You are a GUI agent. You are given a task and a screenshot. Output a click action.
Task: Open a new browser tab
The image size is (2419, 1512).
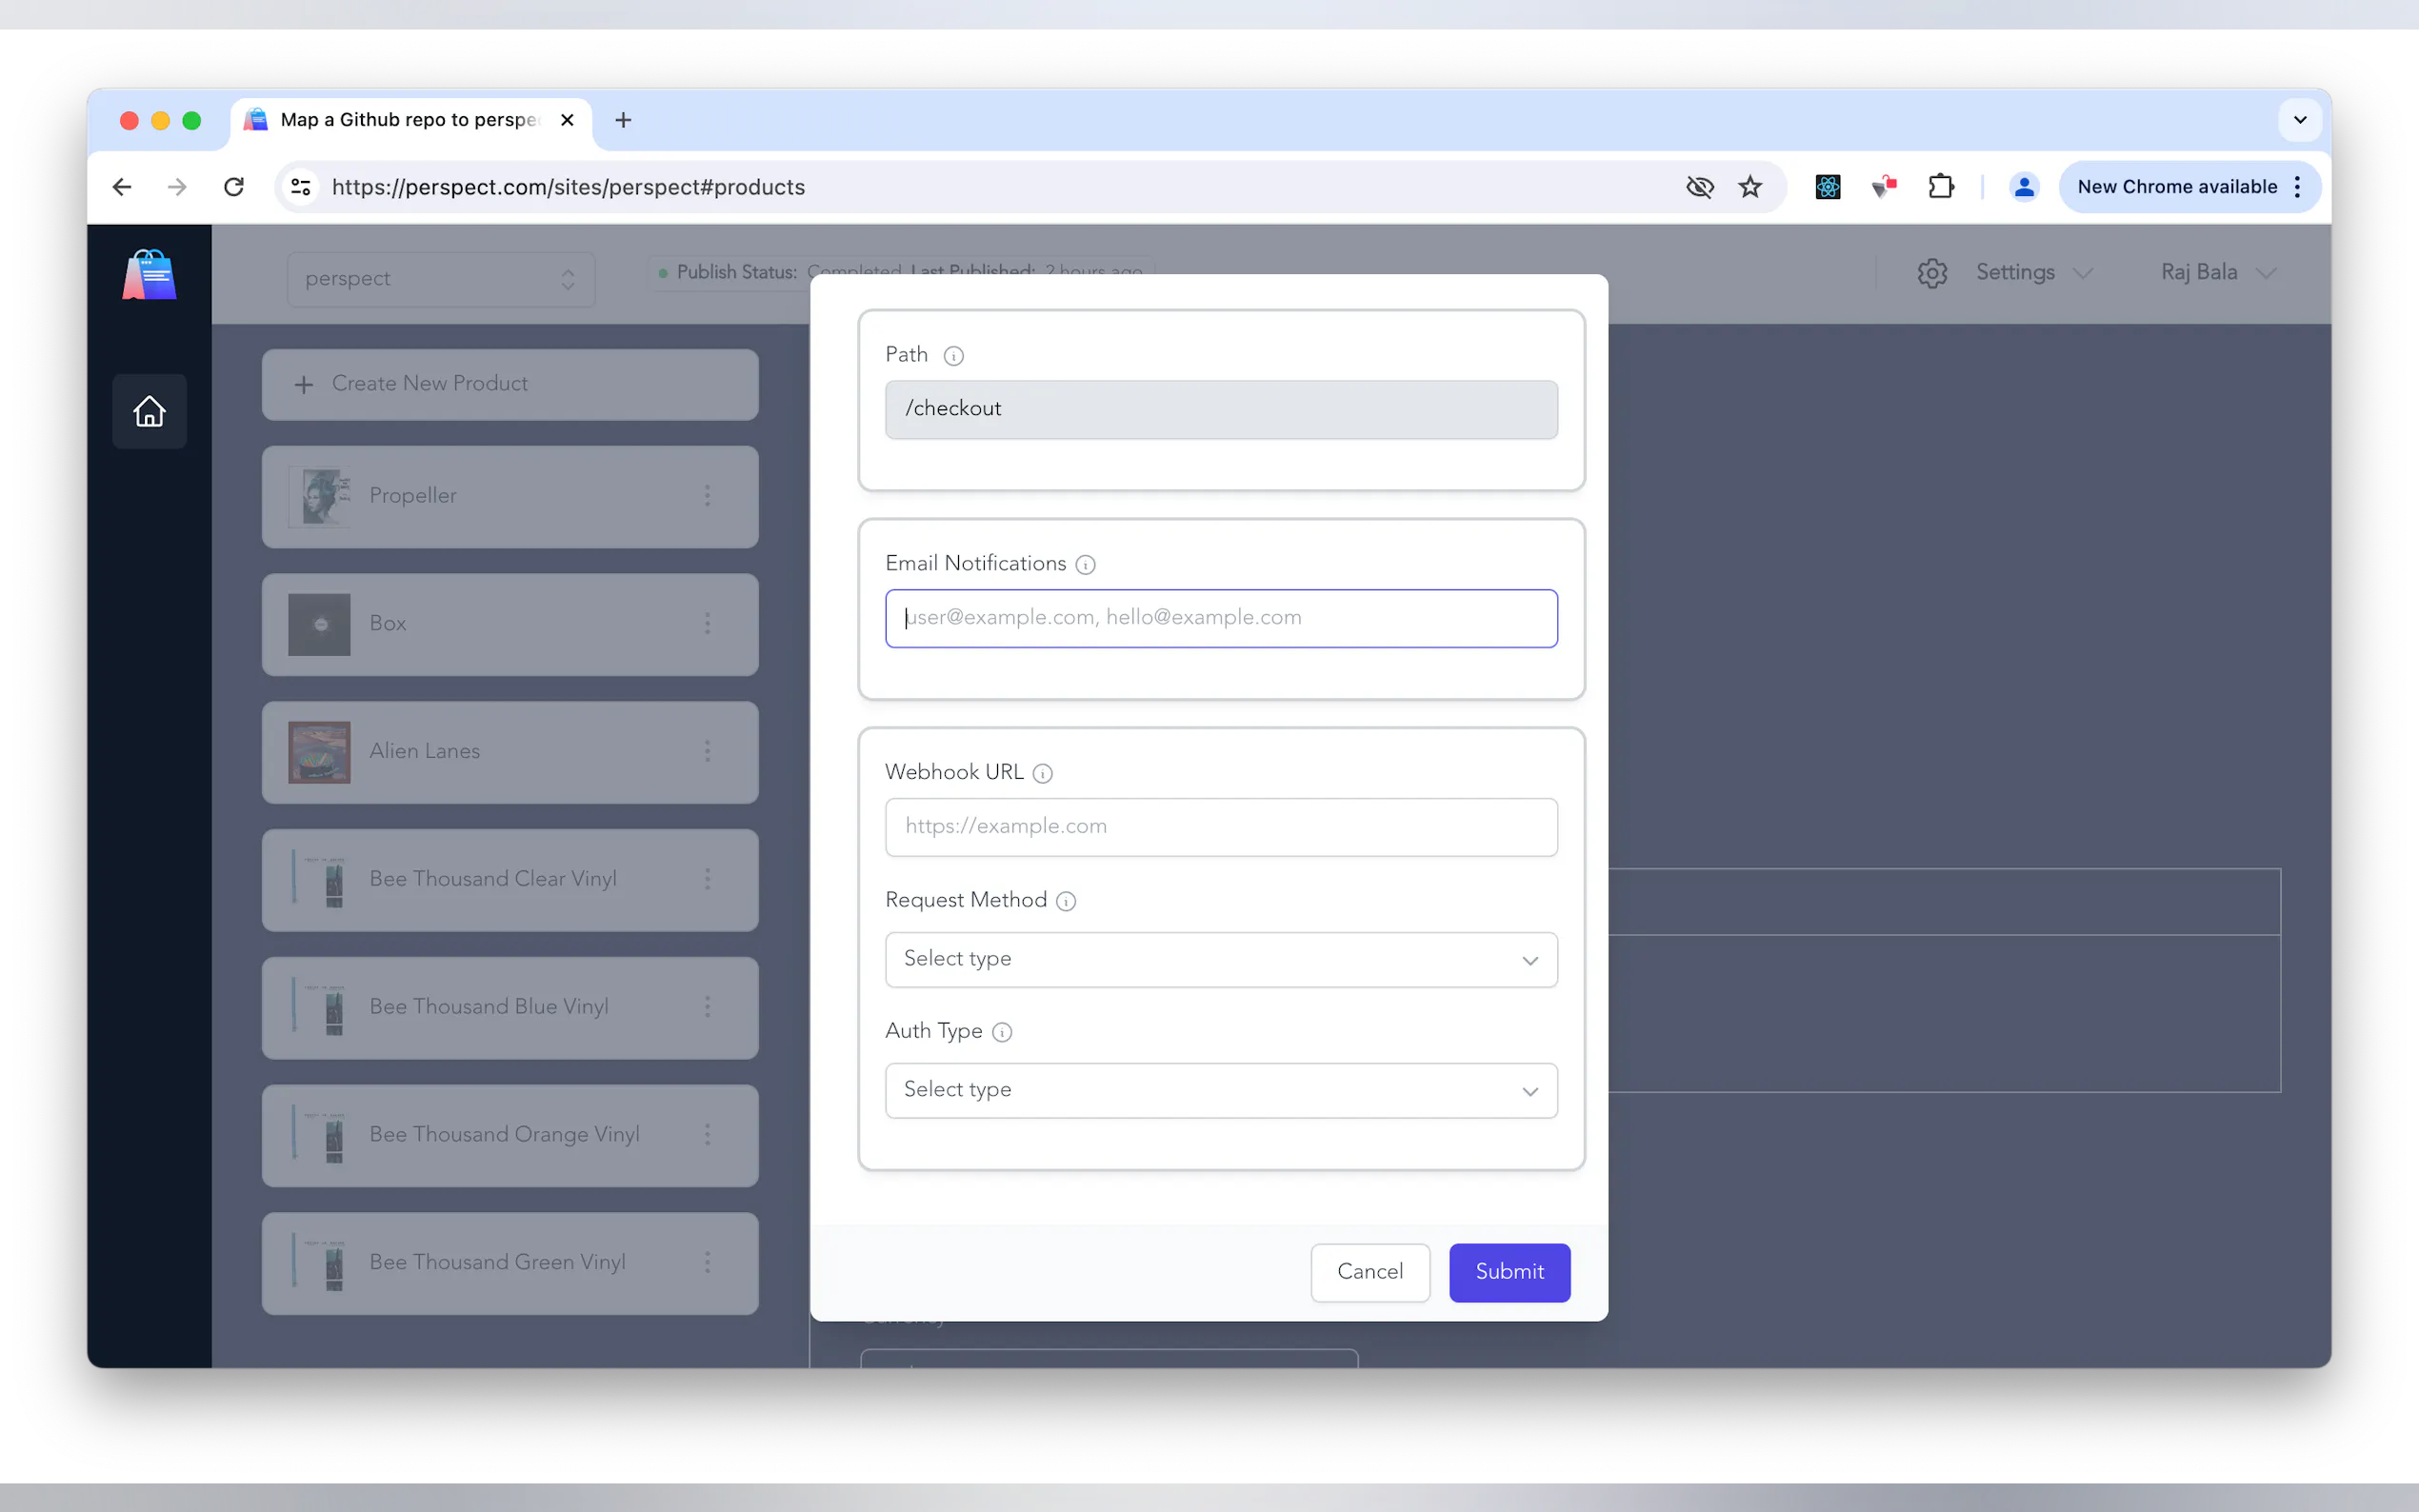[x=623, y=120]
